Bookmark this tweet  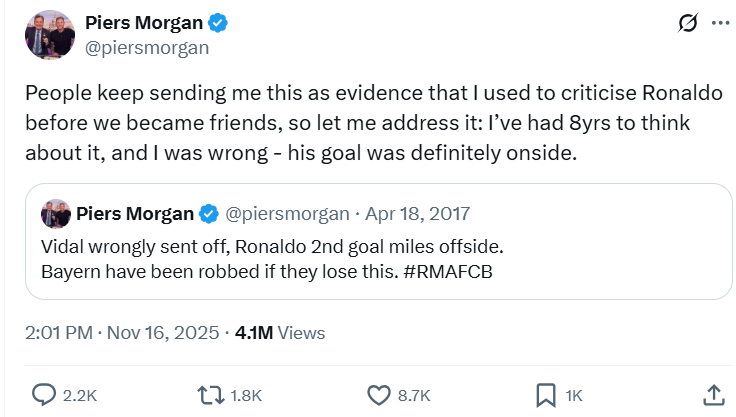click(x=546, y=395)
